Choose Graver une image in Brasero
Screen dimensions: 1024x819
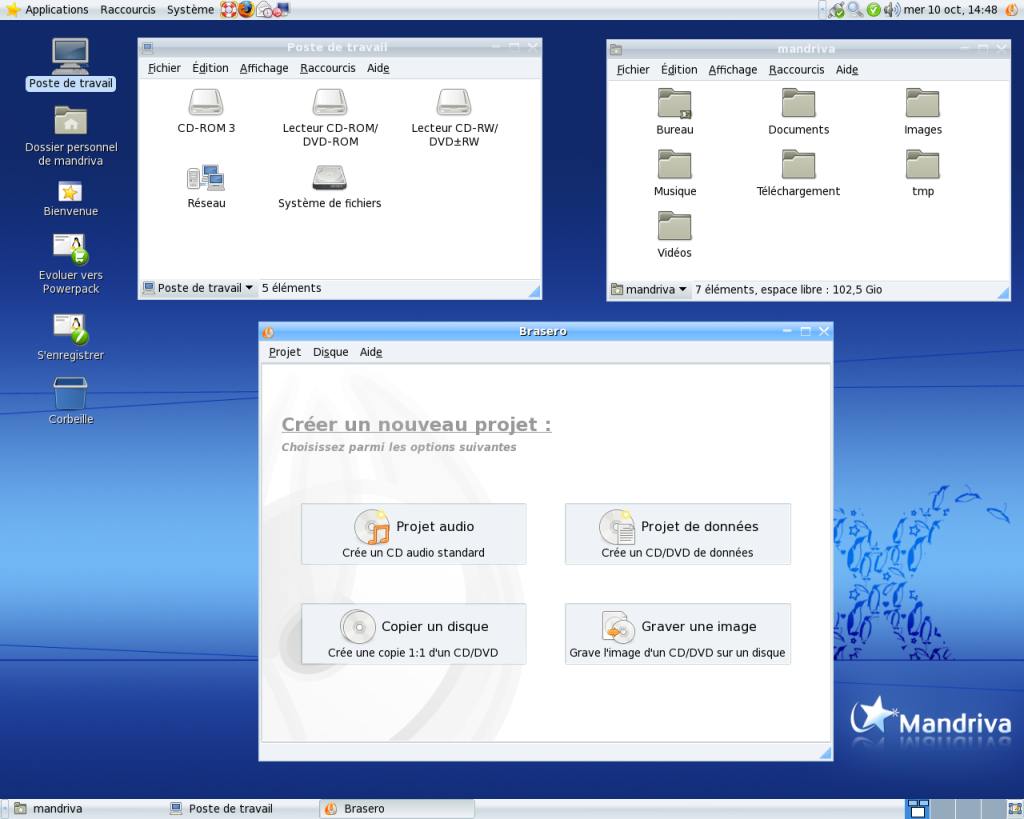coord(678,634)
